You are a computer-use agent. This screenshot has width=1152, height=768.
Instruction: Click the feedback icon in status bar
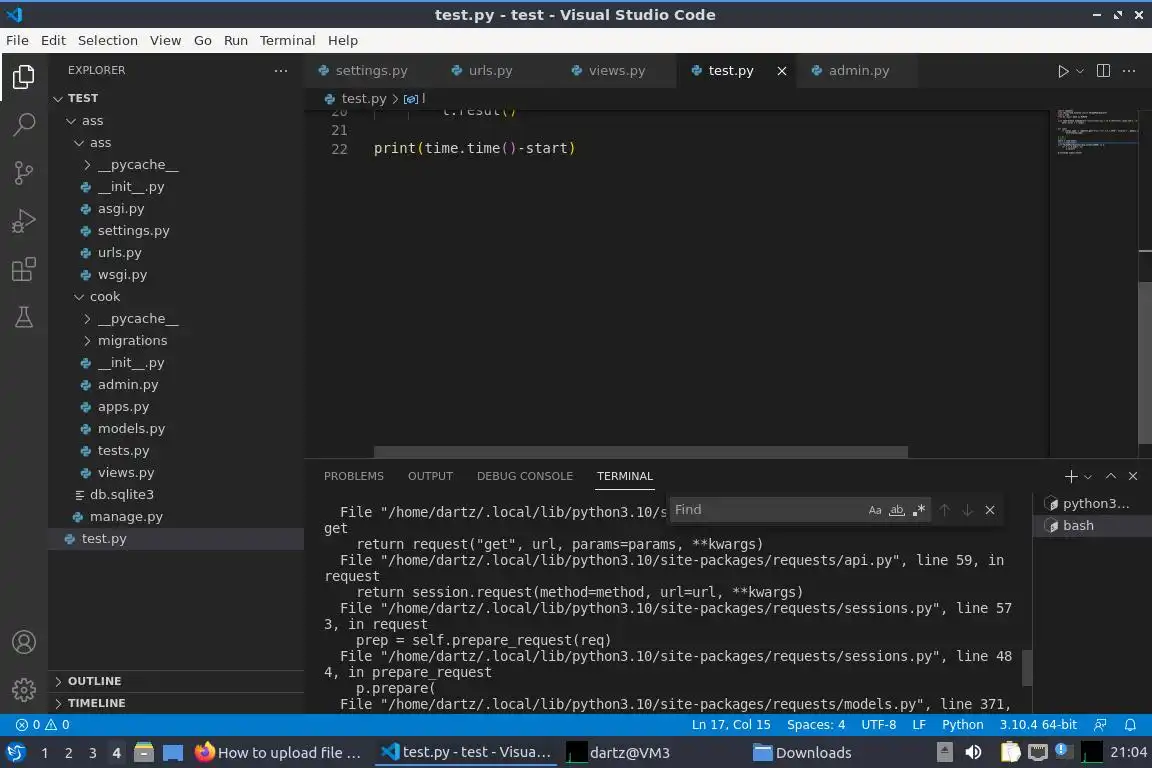1100,725
